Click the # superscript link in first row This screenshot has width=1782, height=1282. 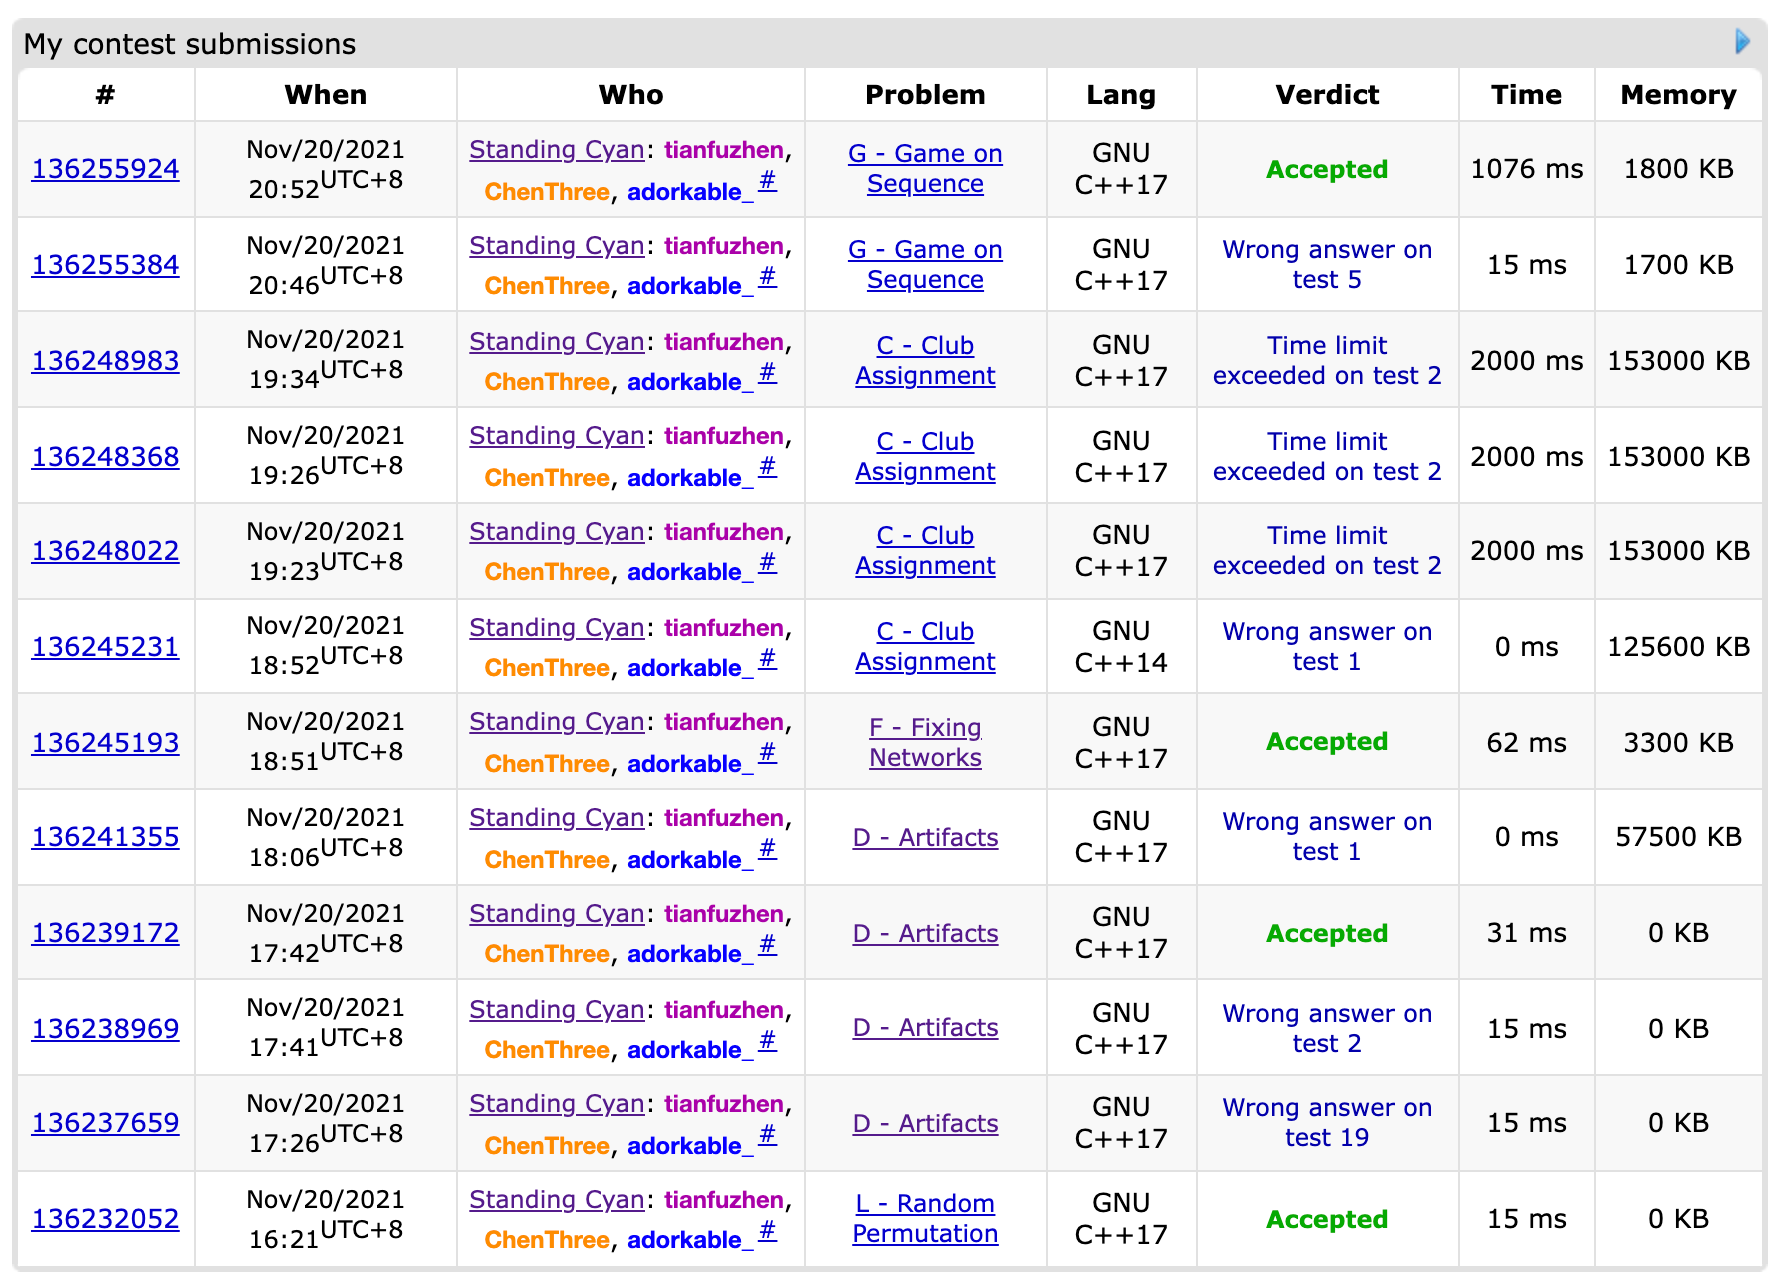pyautogui.click(x=767, y=181)
